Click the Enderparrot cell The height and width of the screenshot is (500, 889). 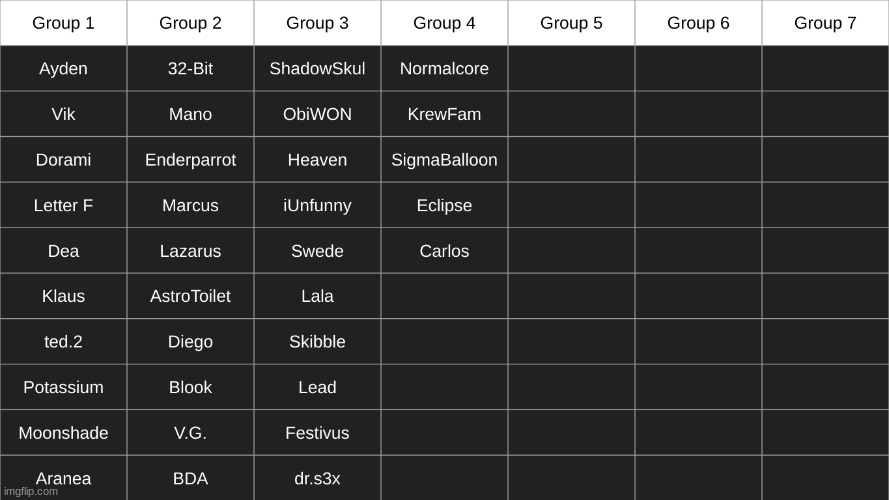[x=190, y=160]
